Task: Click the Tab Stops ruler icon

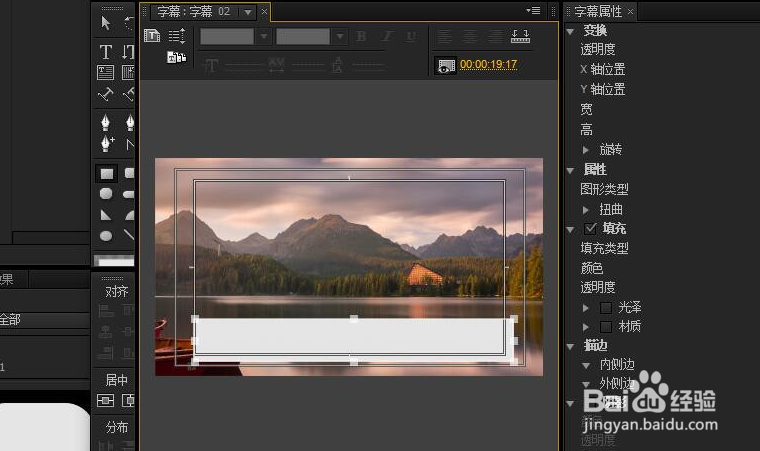Action: click(520, 36)
